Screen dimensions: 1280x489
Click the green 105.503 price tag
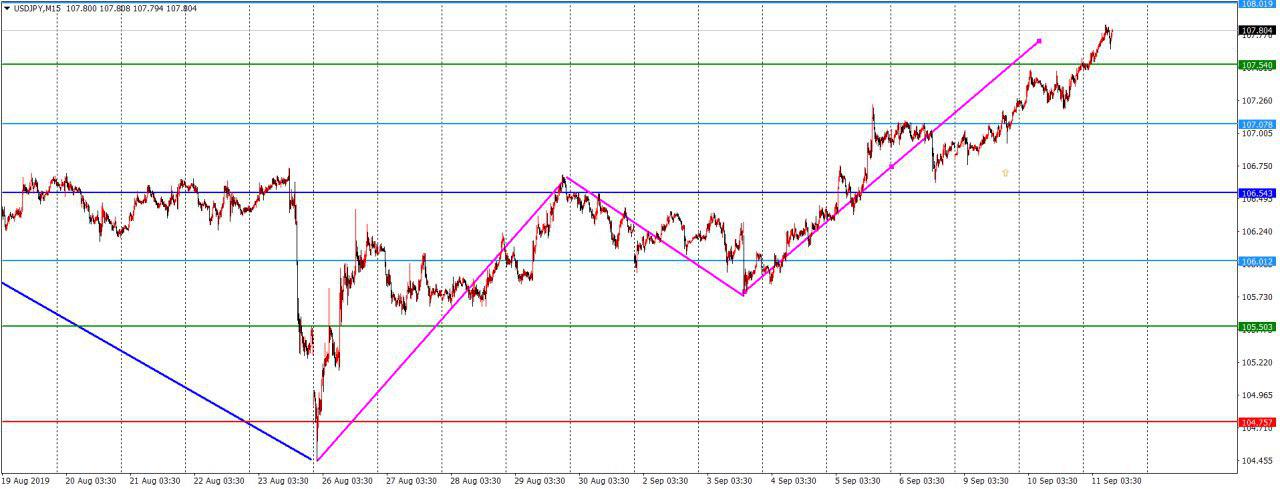pos(1256,326)
